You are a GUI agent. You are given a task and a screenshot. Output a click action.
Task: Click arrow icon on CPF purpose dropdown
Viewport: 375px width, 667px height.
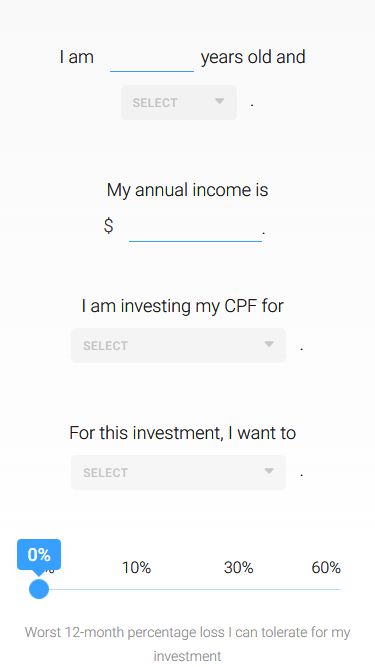tap(269, 344)
